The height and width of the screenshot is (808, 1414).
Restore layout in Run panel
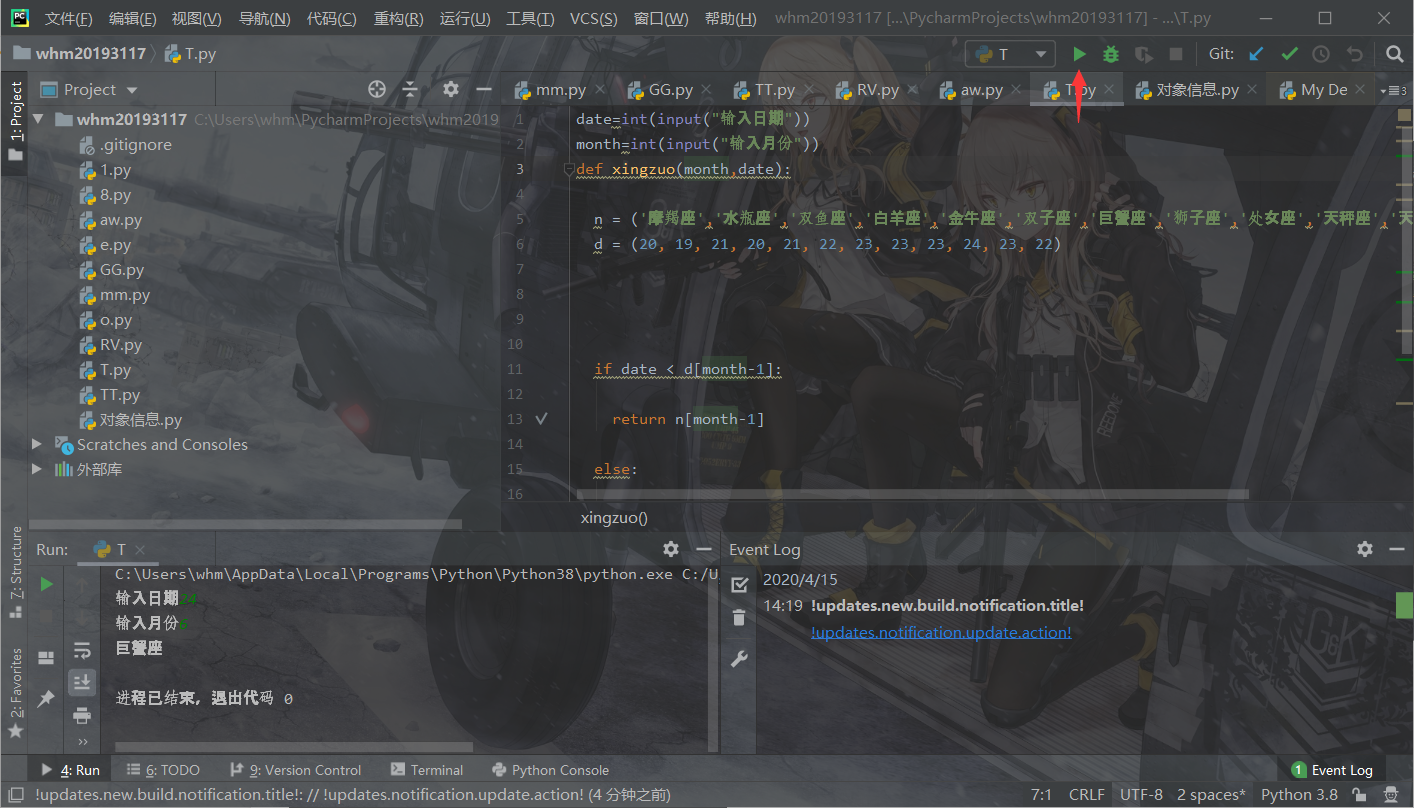point(46,658)
